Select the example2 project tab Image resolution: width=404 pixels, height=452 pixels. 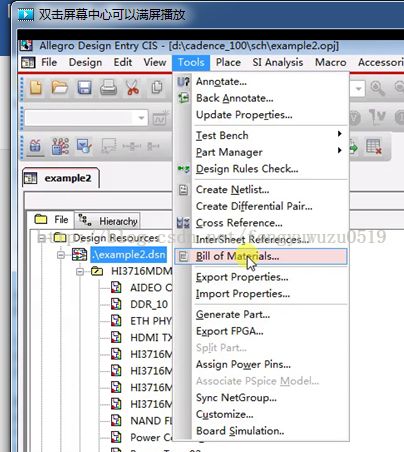[x=61, y=178]
